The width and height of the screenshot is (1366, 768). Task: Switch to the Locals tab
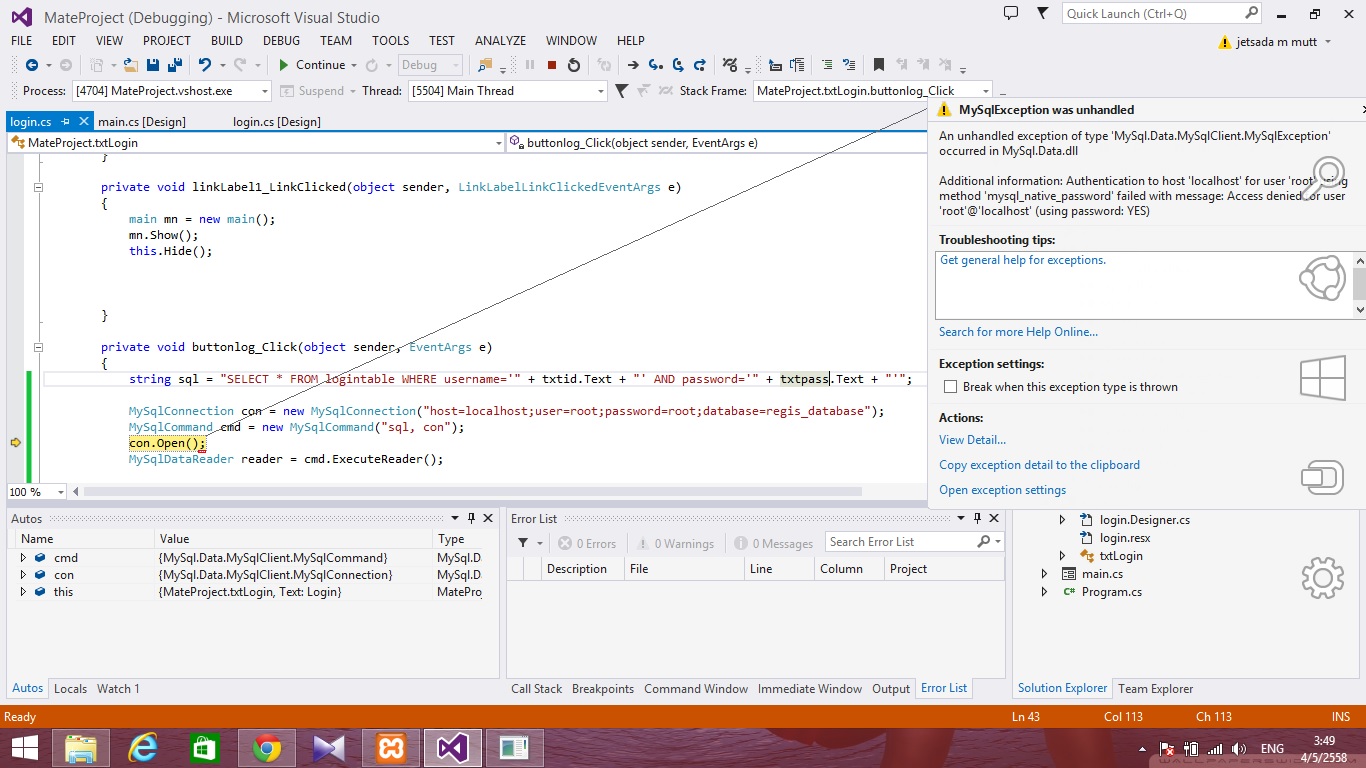(x=70, y=689)
